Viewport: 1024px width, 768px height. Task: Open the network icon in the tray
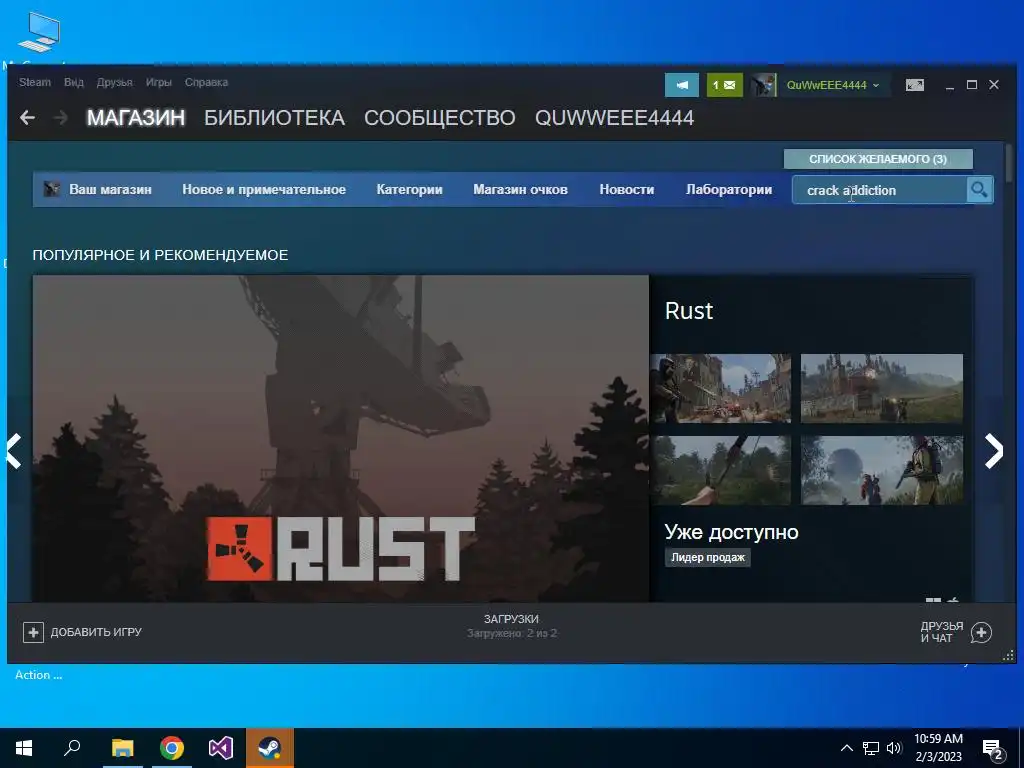click(871, 748)
